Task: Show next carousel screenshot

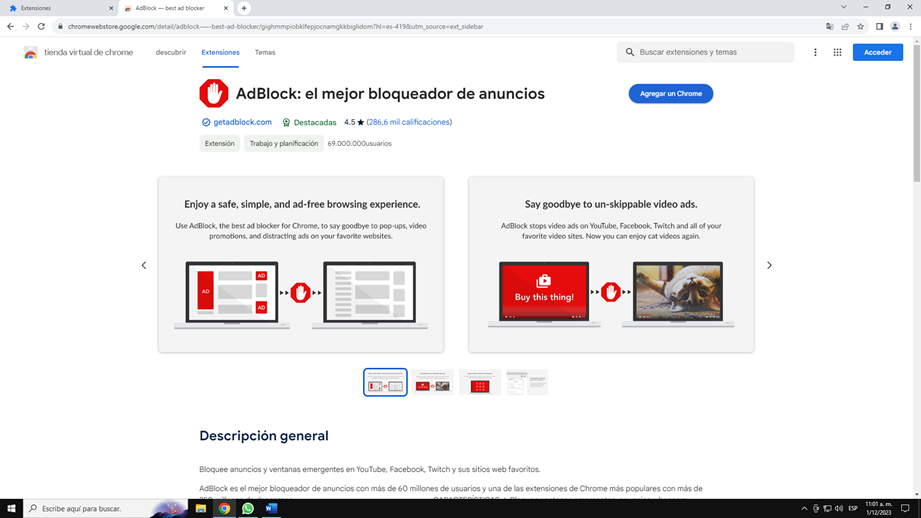Action: 769,265
